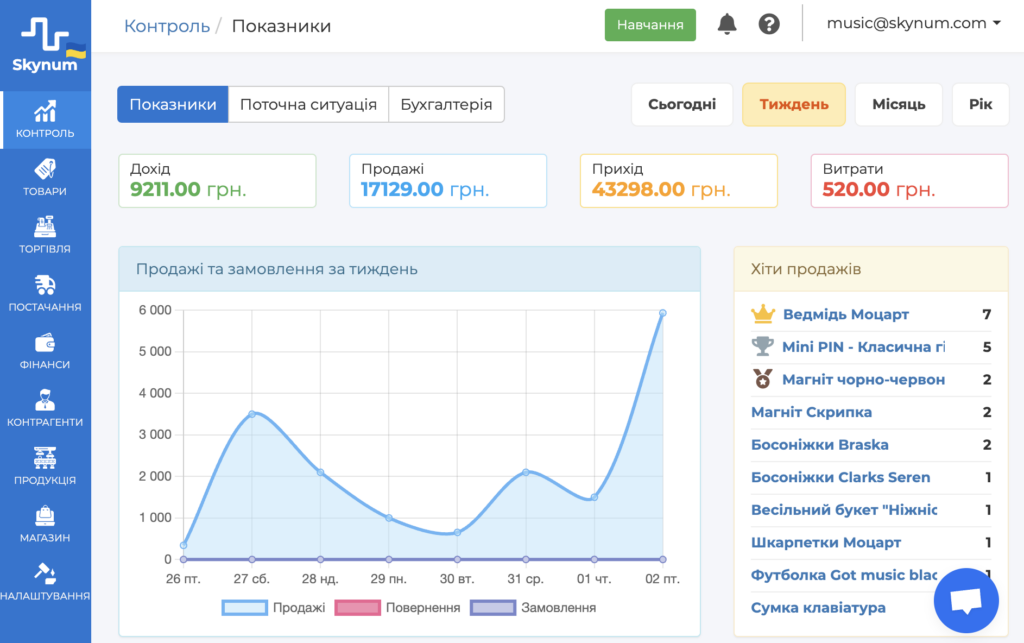The image size is (1024, 643).
Task: Switch to the Показники tab
Action: (173, 104)
